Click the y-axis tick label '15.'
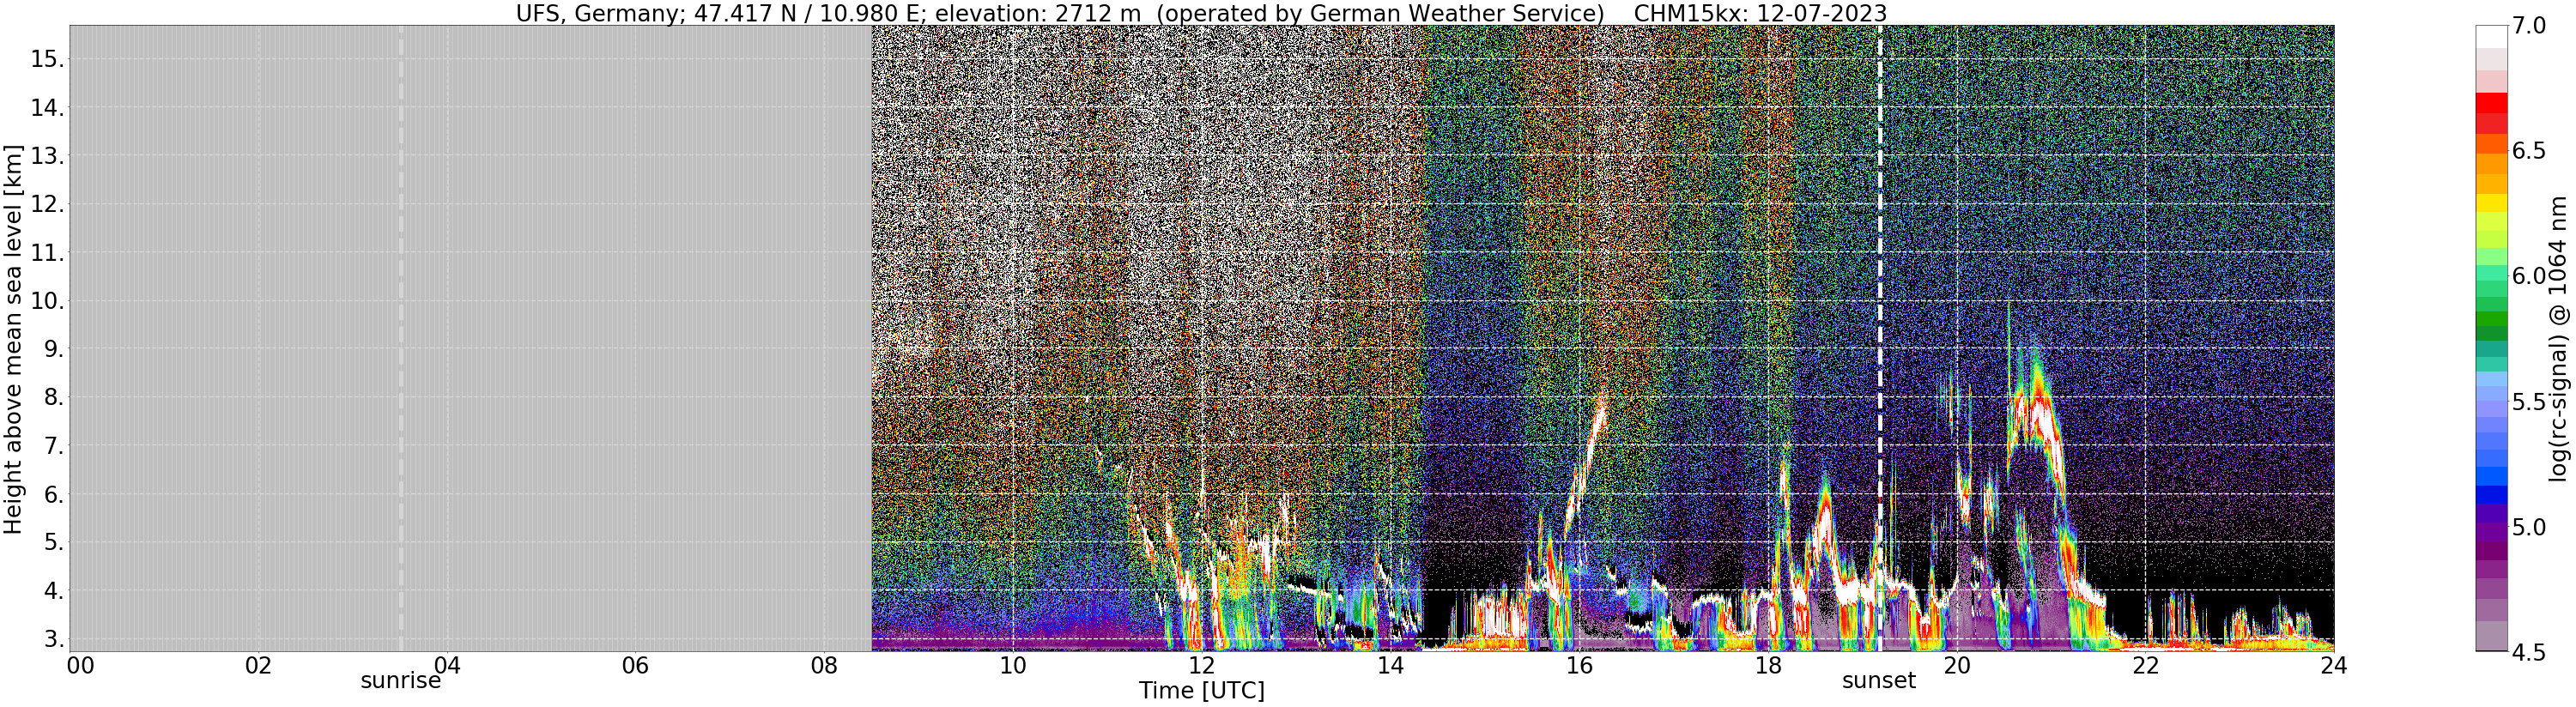 click(x=47, y=59)
